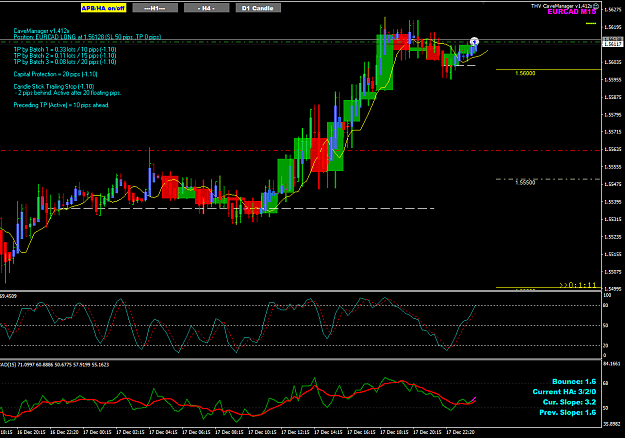625x438 pixels.
Task: Click the 17 Dec 04:15 time axis label
Action: coord(163,432)
